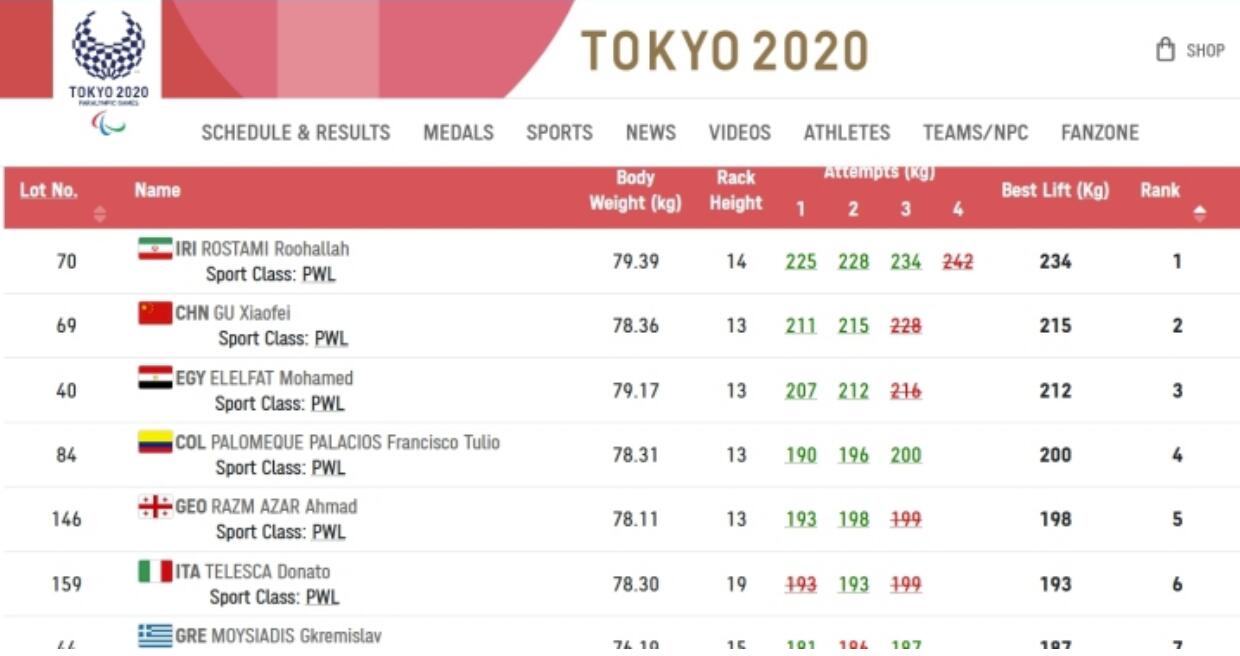Open the Medals menu item
Screen dimensions: 1240x656
point(458,132)
